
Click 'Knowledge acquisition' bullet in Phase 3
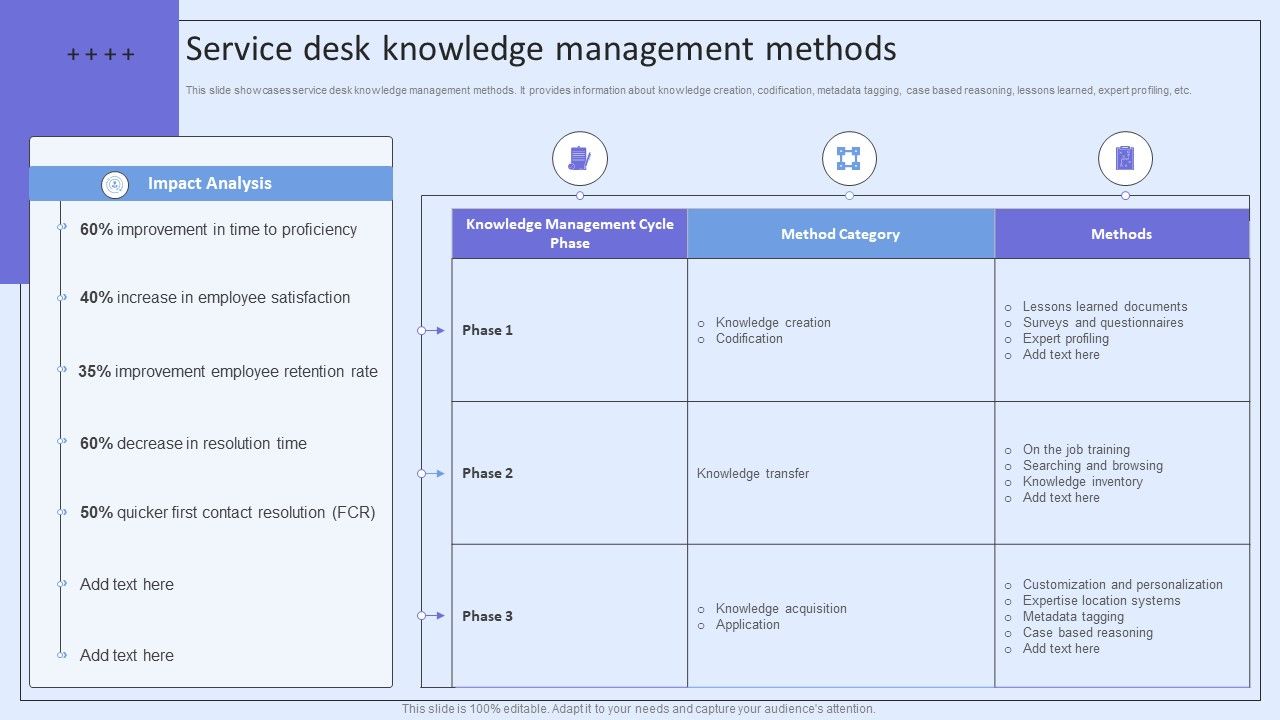(x=781, y=608)
